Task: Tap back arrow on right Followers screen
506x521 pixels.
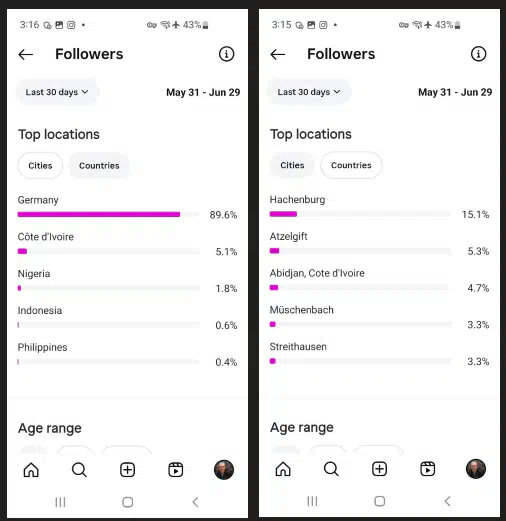Action: [278, 54]
